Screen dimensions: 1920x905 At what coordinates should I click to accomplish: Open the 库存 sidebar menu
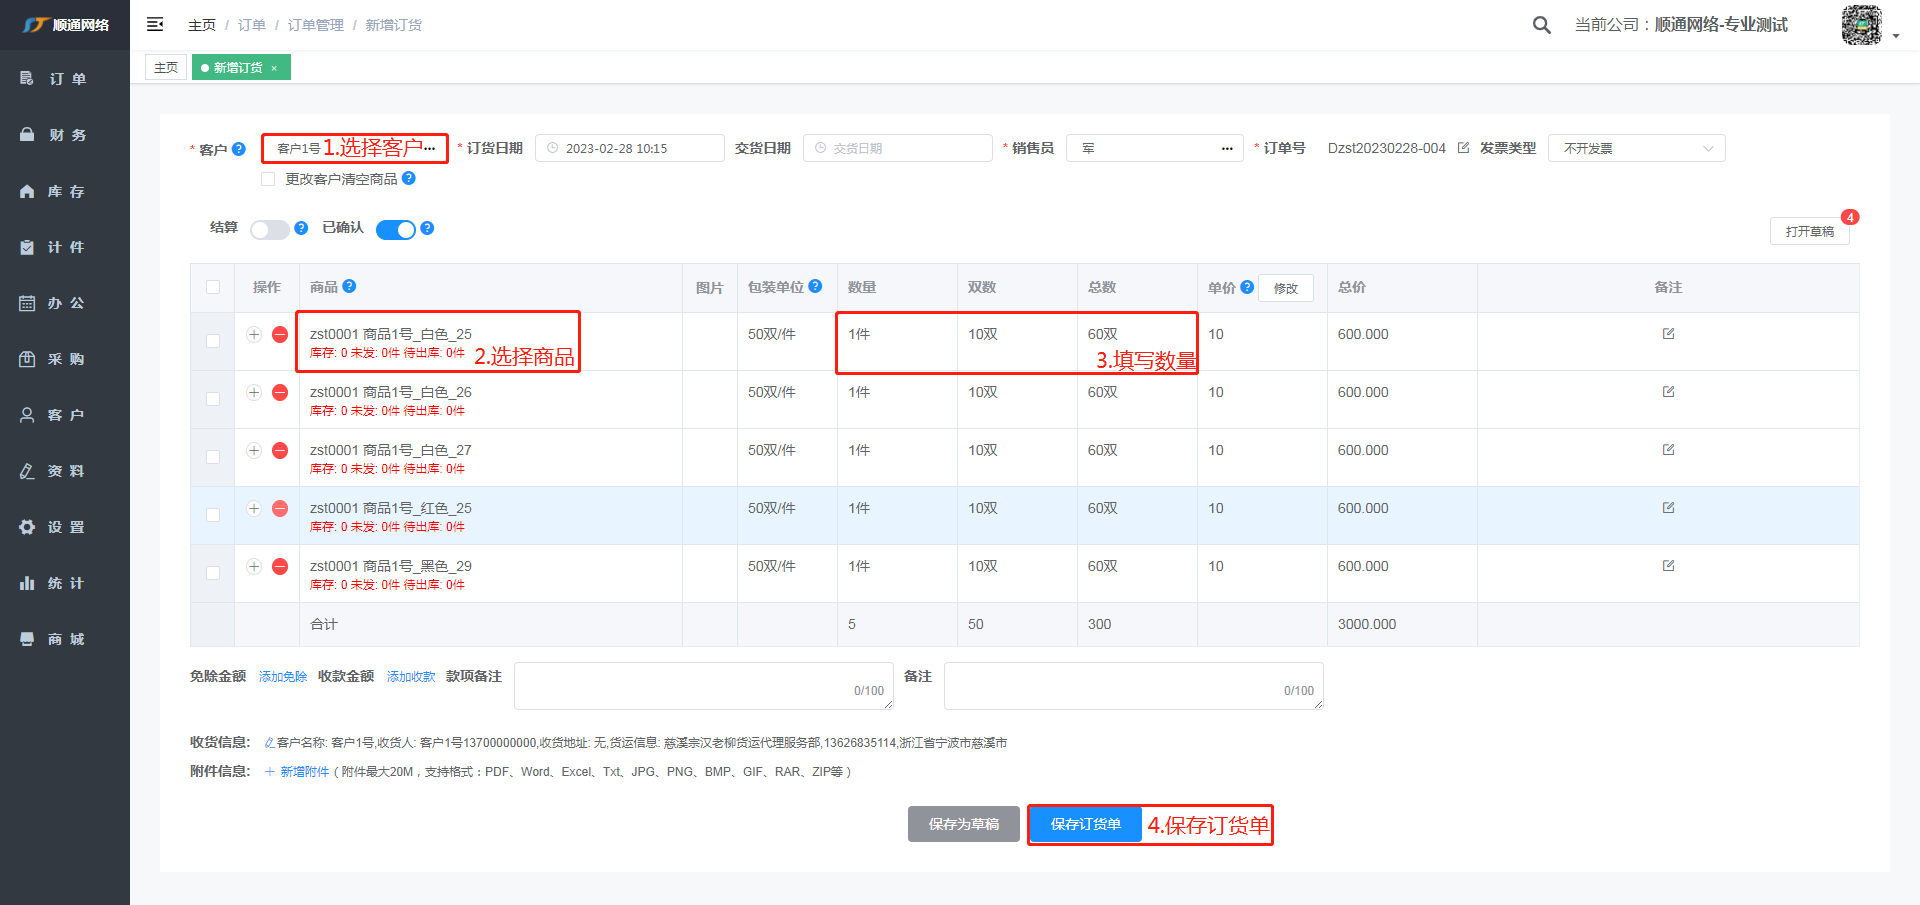click(65, 191)
